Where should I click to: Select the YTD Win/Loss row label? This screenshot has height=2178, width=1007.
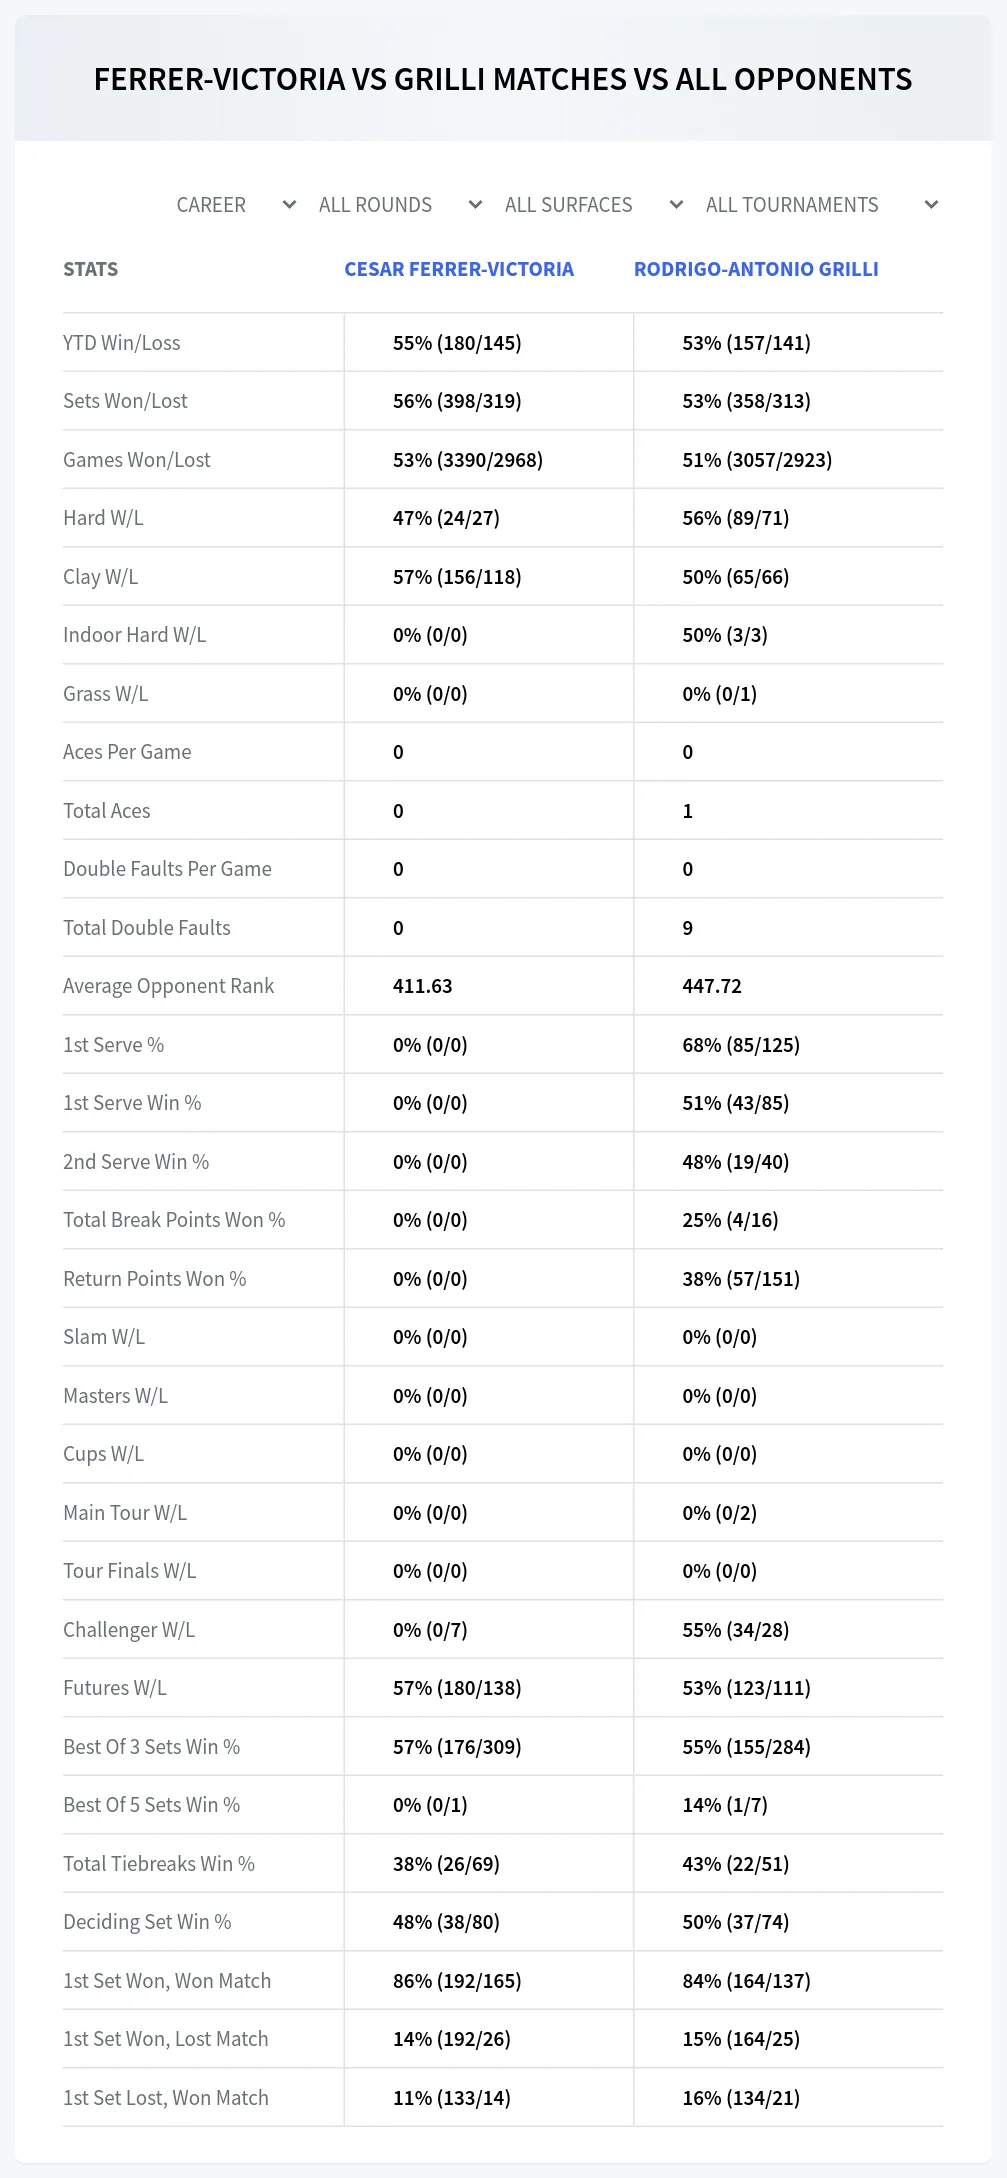pos(122,343)
